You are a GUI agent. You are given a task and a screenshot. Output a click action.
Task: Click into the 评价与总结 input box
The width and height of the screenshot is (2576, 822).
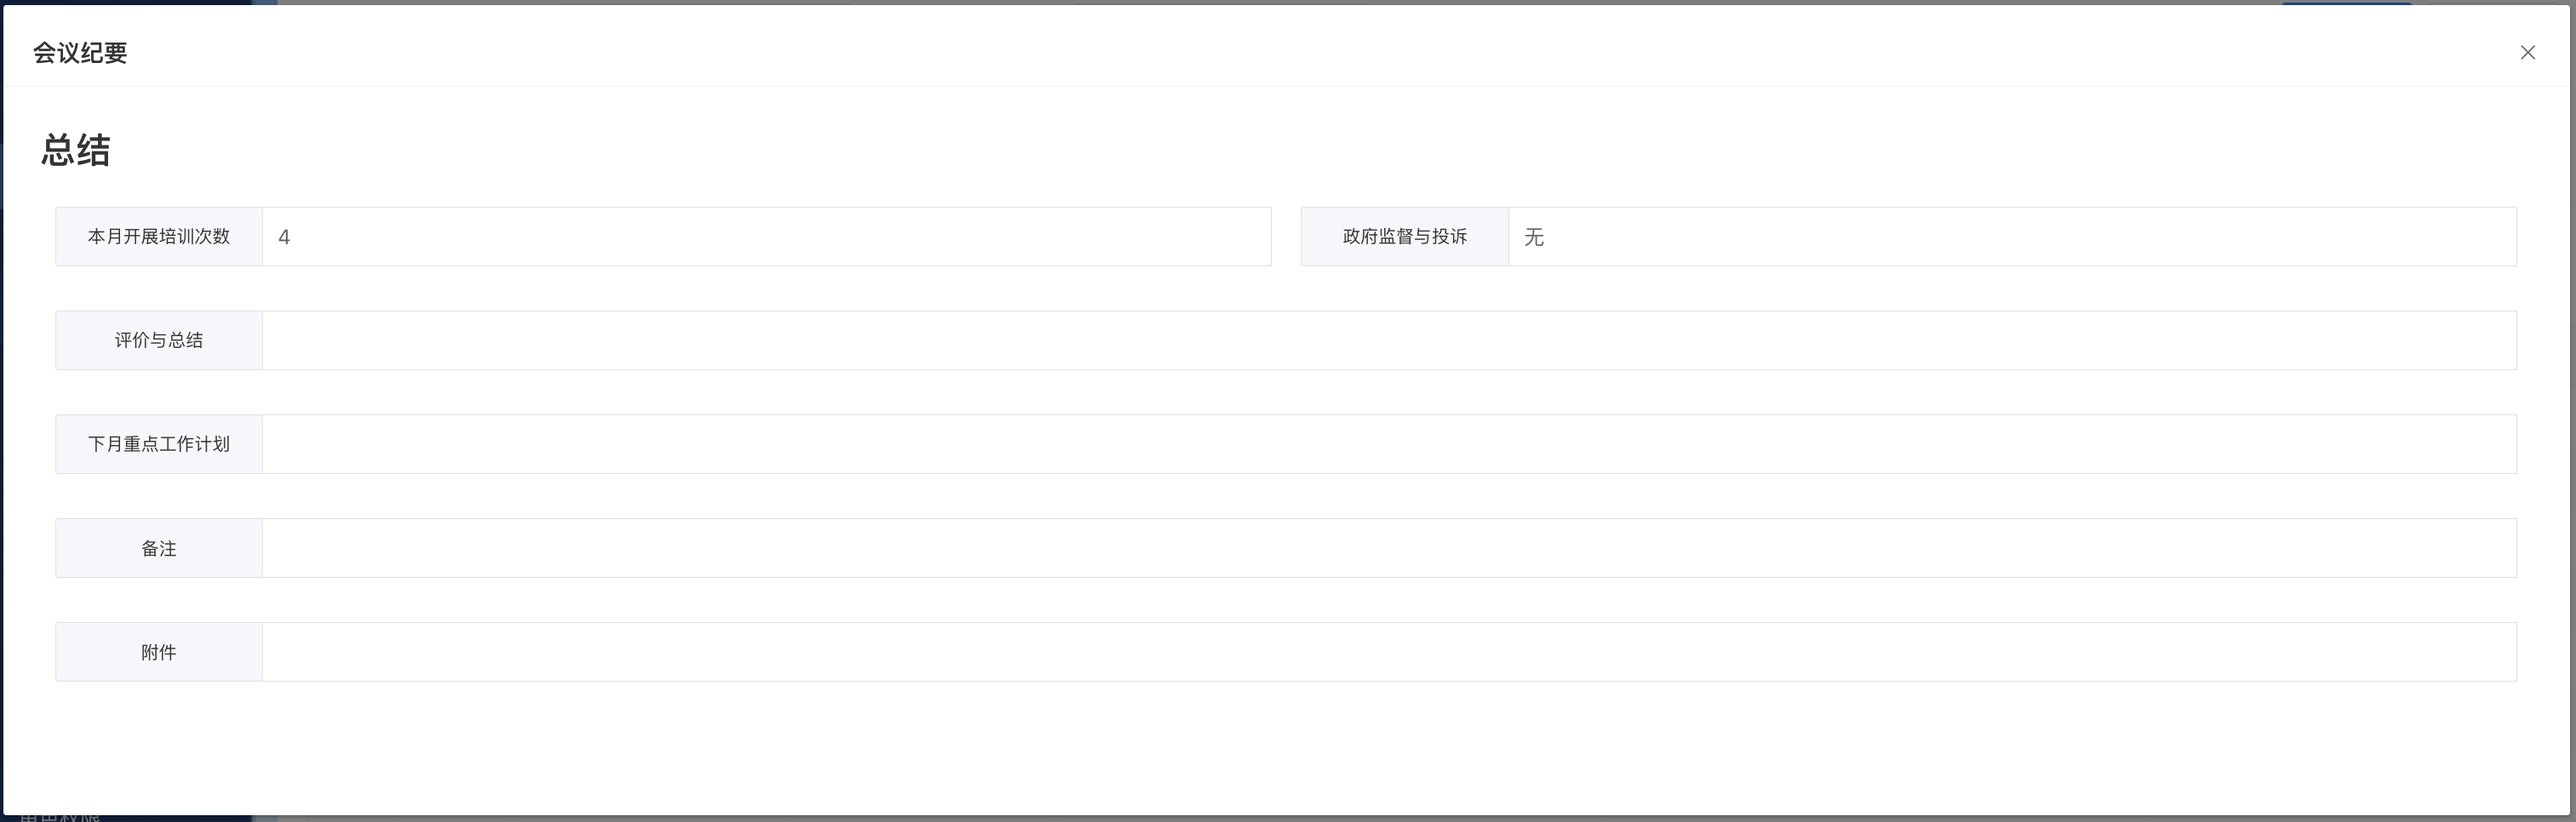(1388, 341)
